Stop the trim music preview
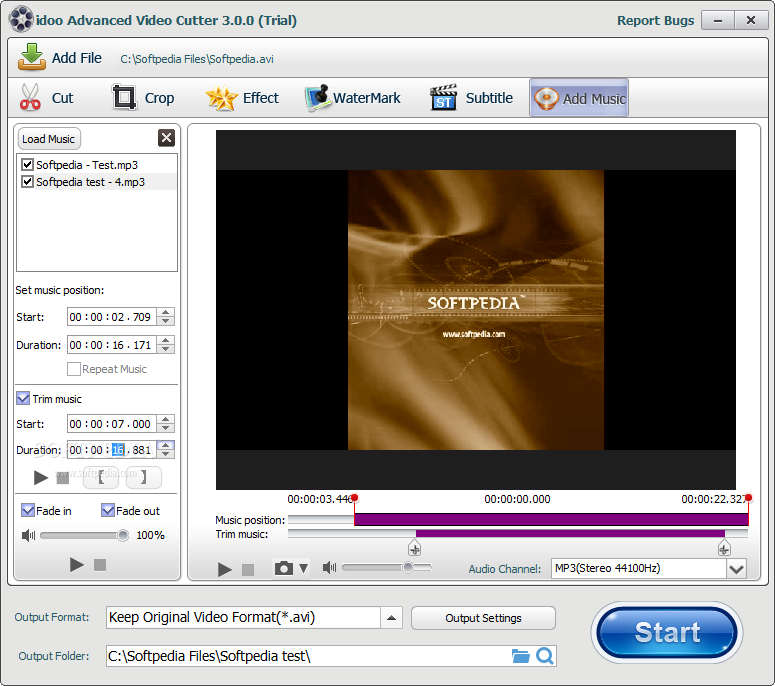This screenshot has height=686, width=775. (63, 478)
